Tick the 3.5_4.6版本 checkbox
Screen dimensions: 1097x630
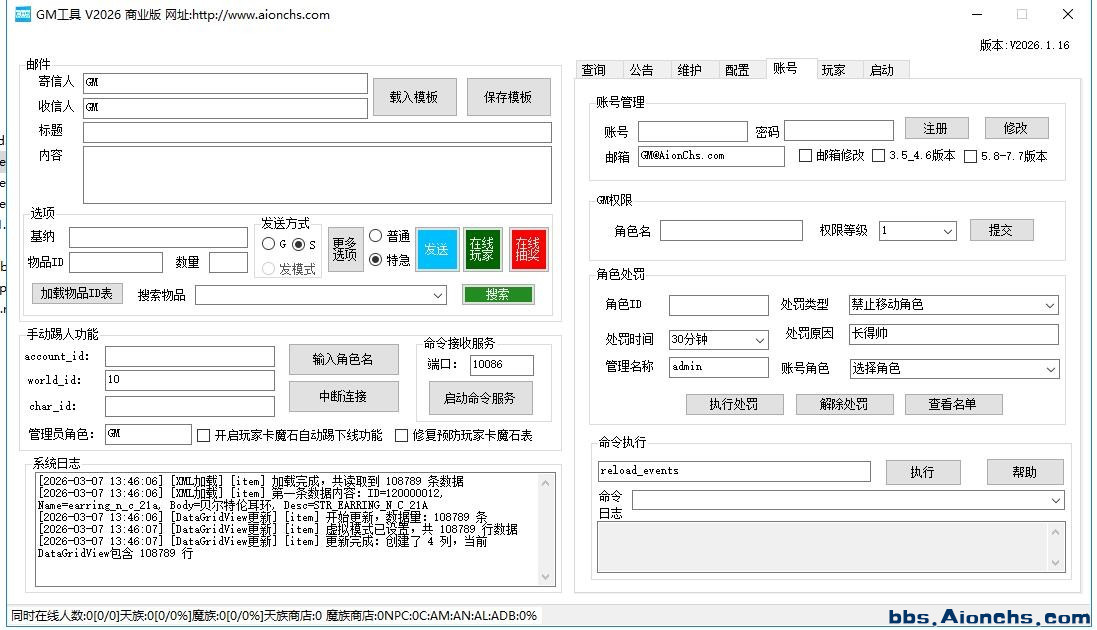point(879,156)
